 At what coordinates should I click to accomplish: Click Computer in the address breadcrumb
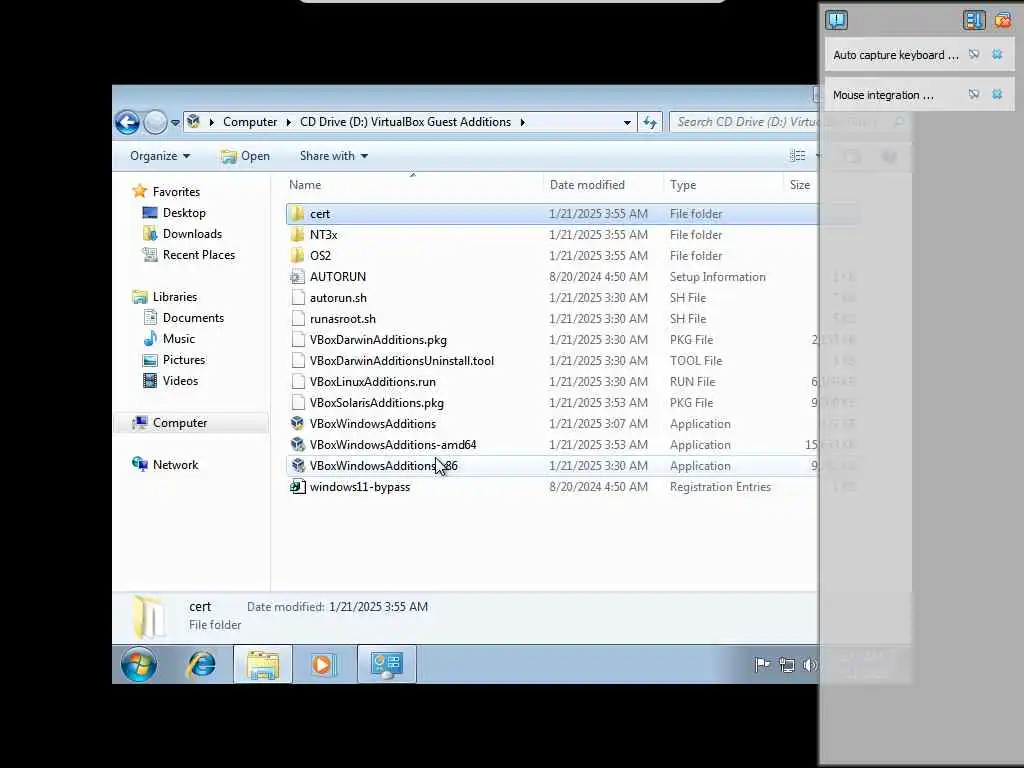249,122
